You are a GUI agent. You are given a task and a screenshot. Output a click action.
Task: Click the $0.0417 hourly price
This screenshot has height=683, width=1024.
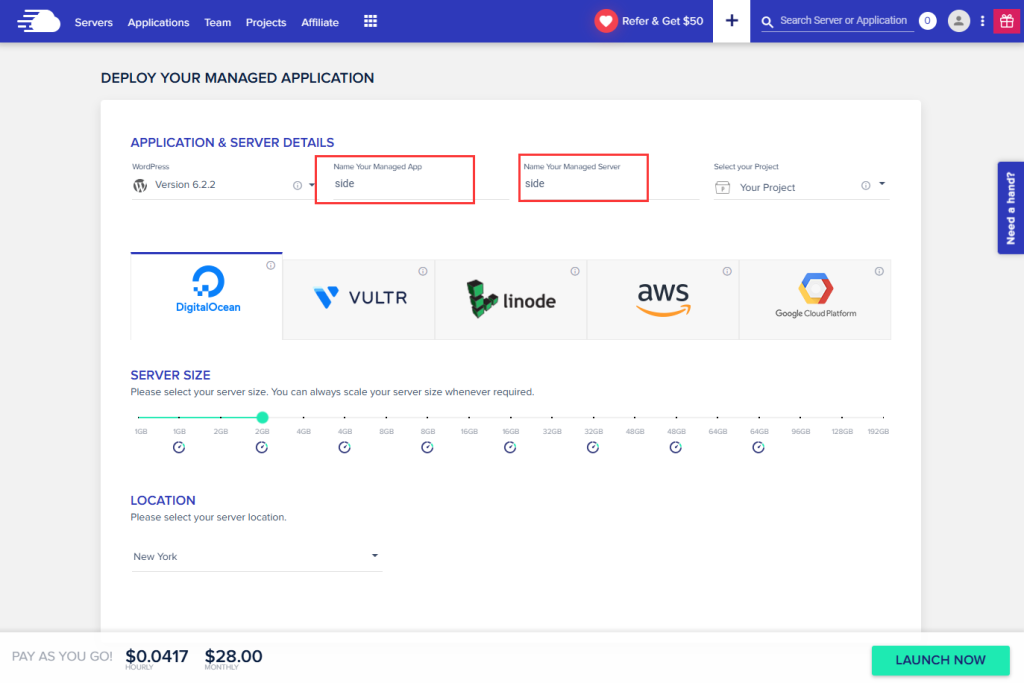(x=157, y=656)
